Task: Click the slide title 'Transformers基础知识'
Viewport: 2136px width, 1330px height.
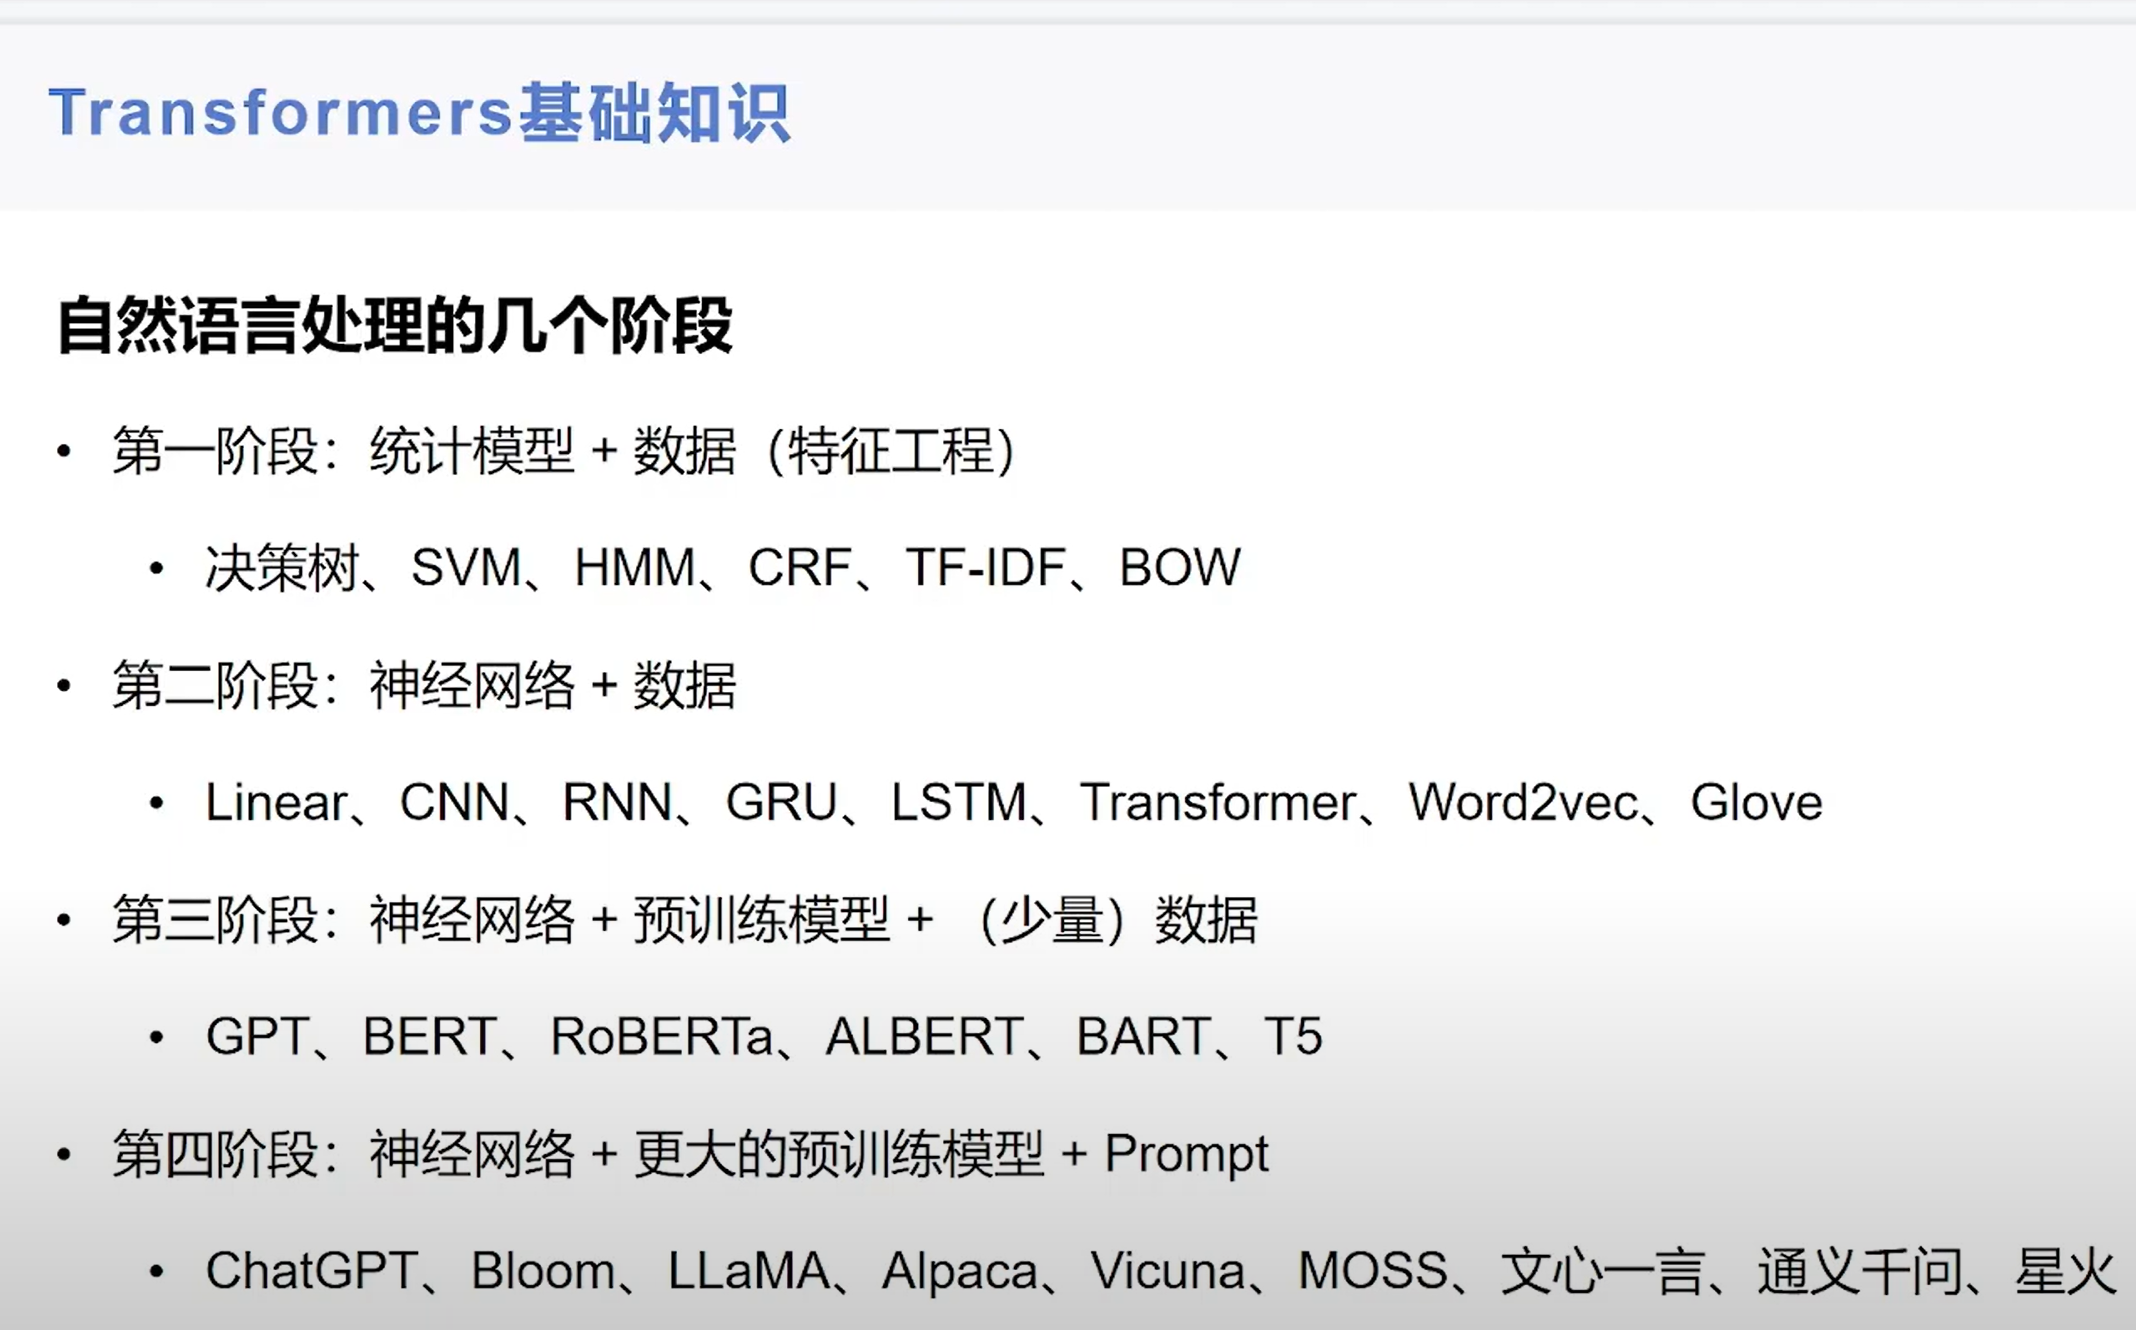Action: (420, 112)
